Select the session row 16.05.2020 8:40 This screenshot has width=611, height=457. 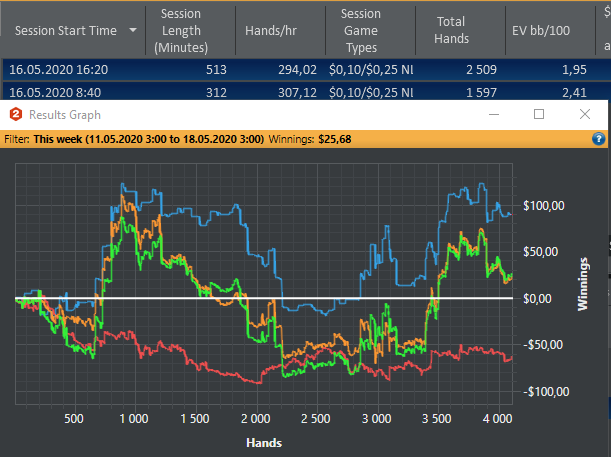point(307,92)
